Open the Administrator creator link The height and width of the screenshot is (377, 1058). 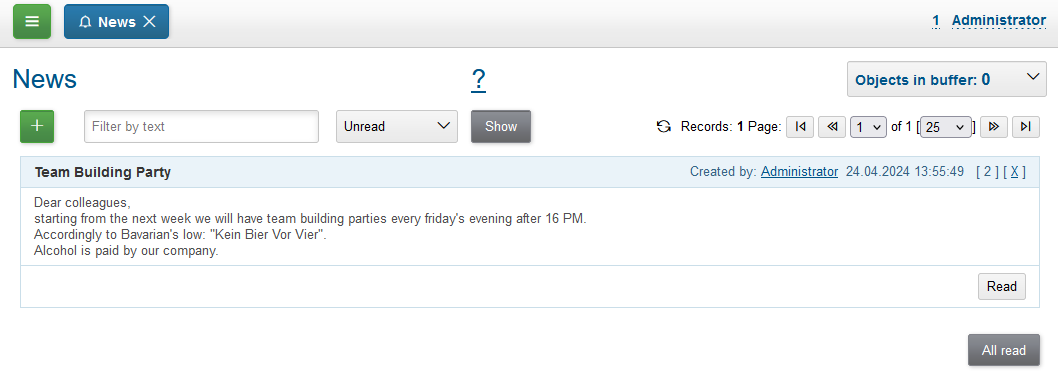tap(800, 172)
